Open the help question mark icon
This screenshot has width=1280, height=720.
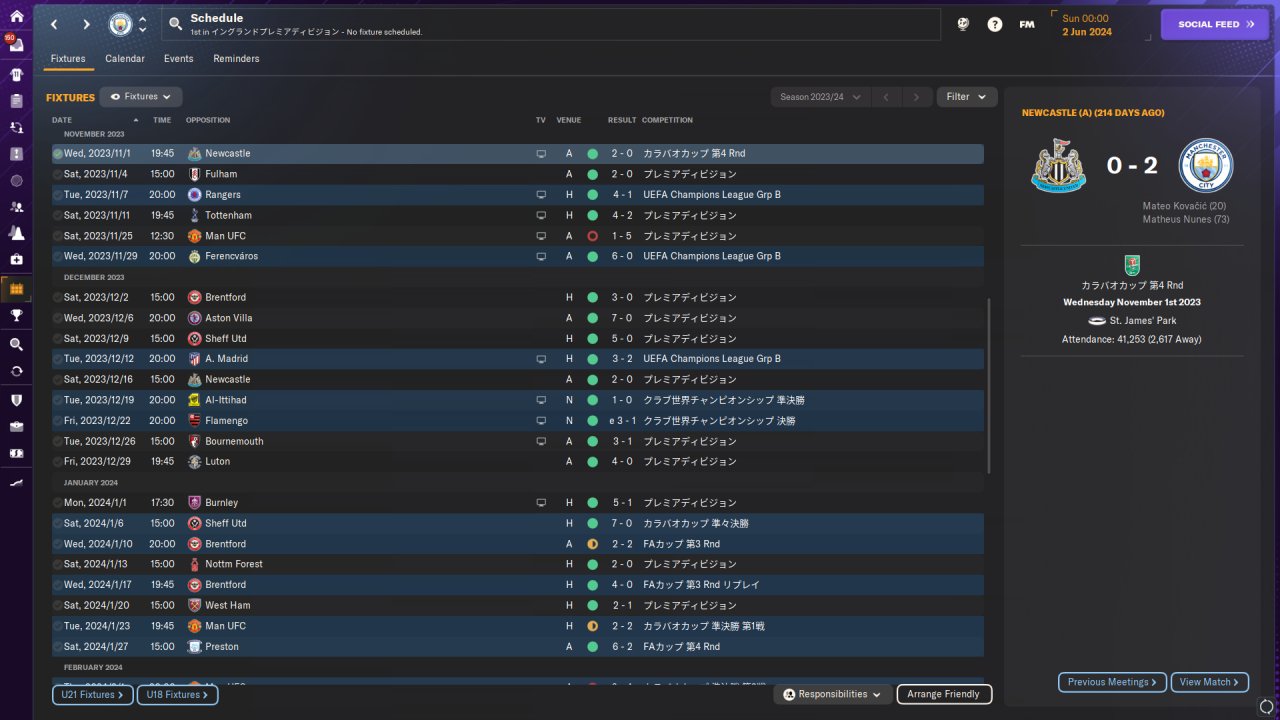(x=995, y=24)
